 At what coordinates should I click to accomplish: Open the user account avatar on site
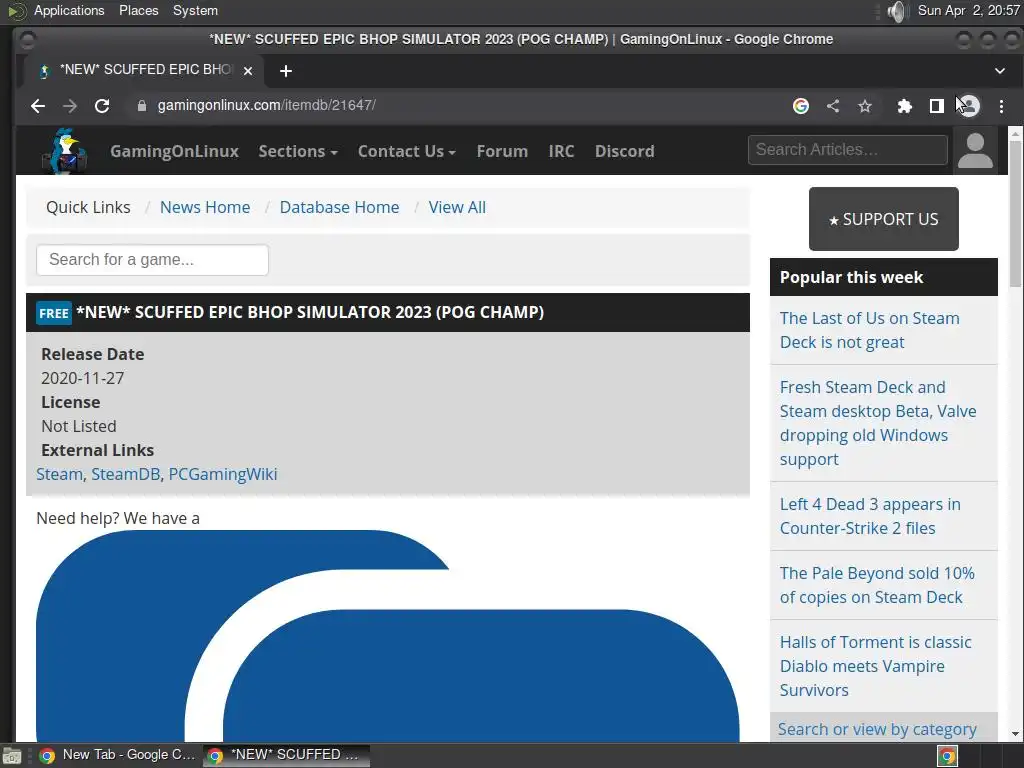tap(975, 151)
